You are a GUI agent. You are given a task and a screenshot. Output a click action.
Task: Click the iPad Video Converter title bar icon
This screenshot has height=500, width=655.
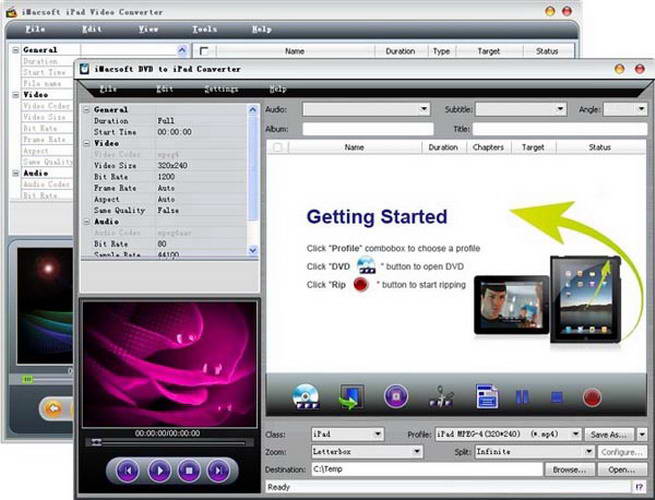[11, 12]
